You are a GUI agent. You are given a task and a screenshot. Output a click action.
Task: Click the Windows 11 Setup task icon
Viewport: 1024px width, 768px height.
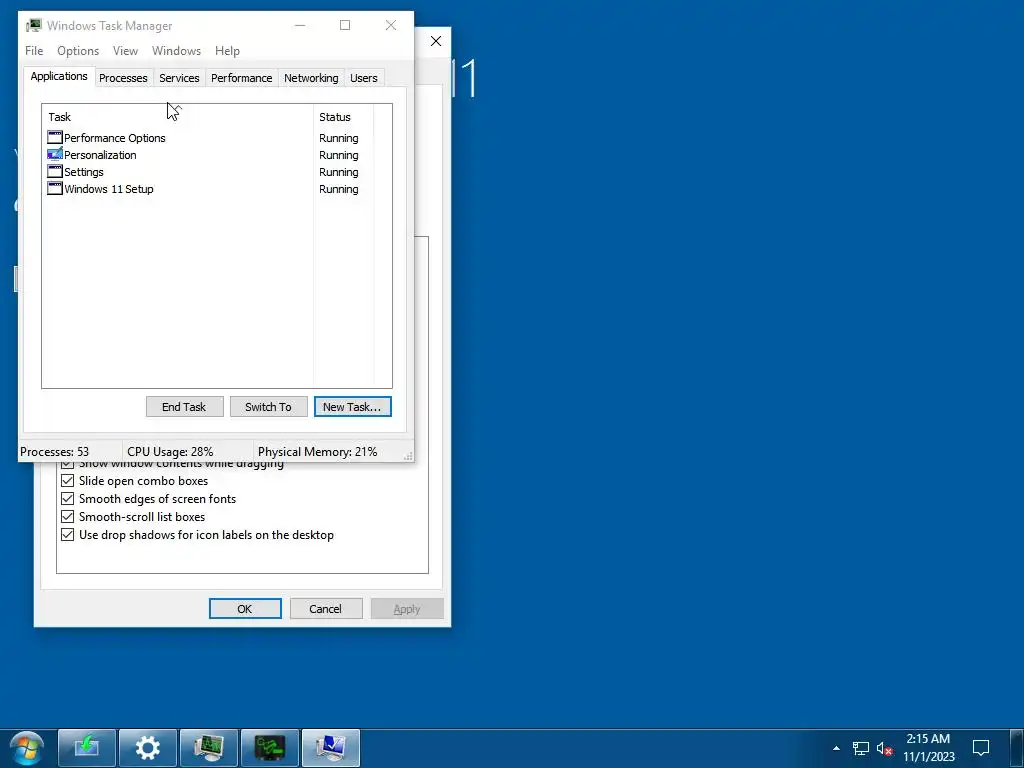[55, 188]
